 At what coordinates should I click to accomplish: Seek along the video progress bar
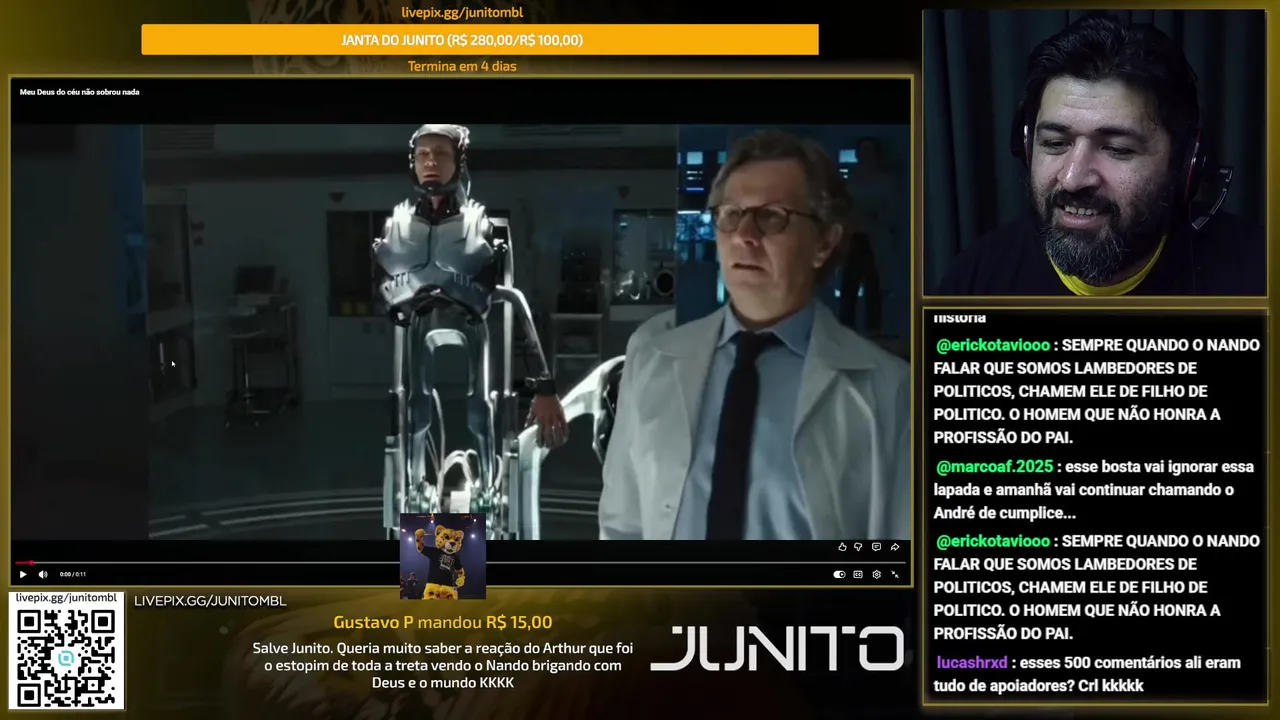(x=460, y=563)
